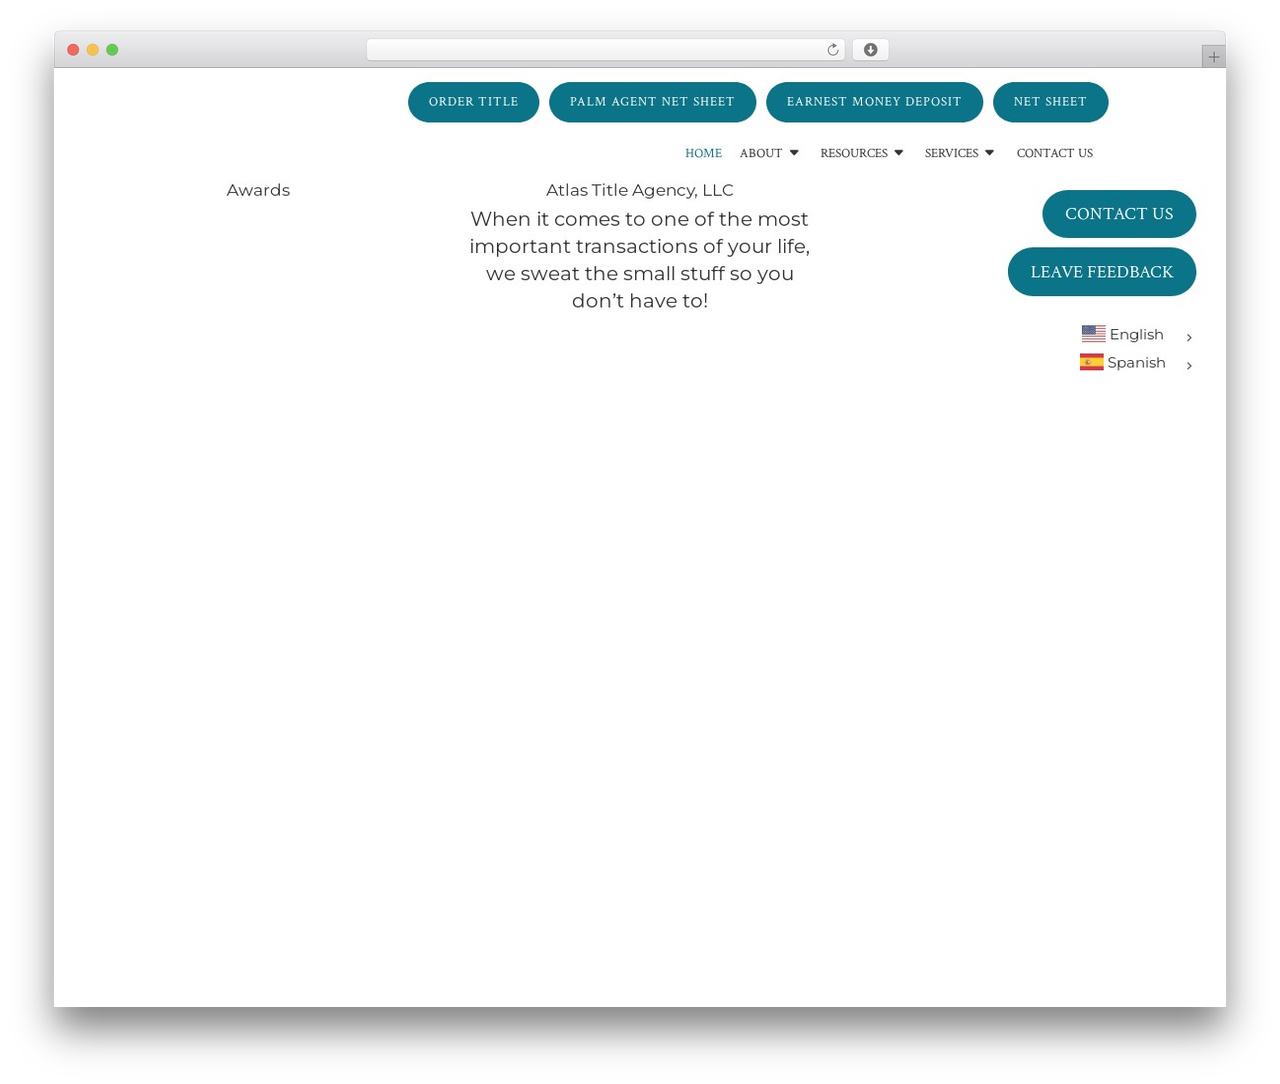Open the Services menu item

951,153
